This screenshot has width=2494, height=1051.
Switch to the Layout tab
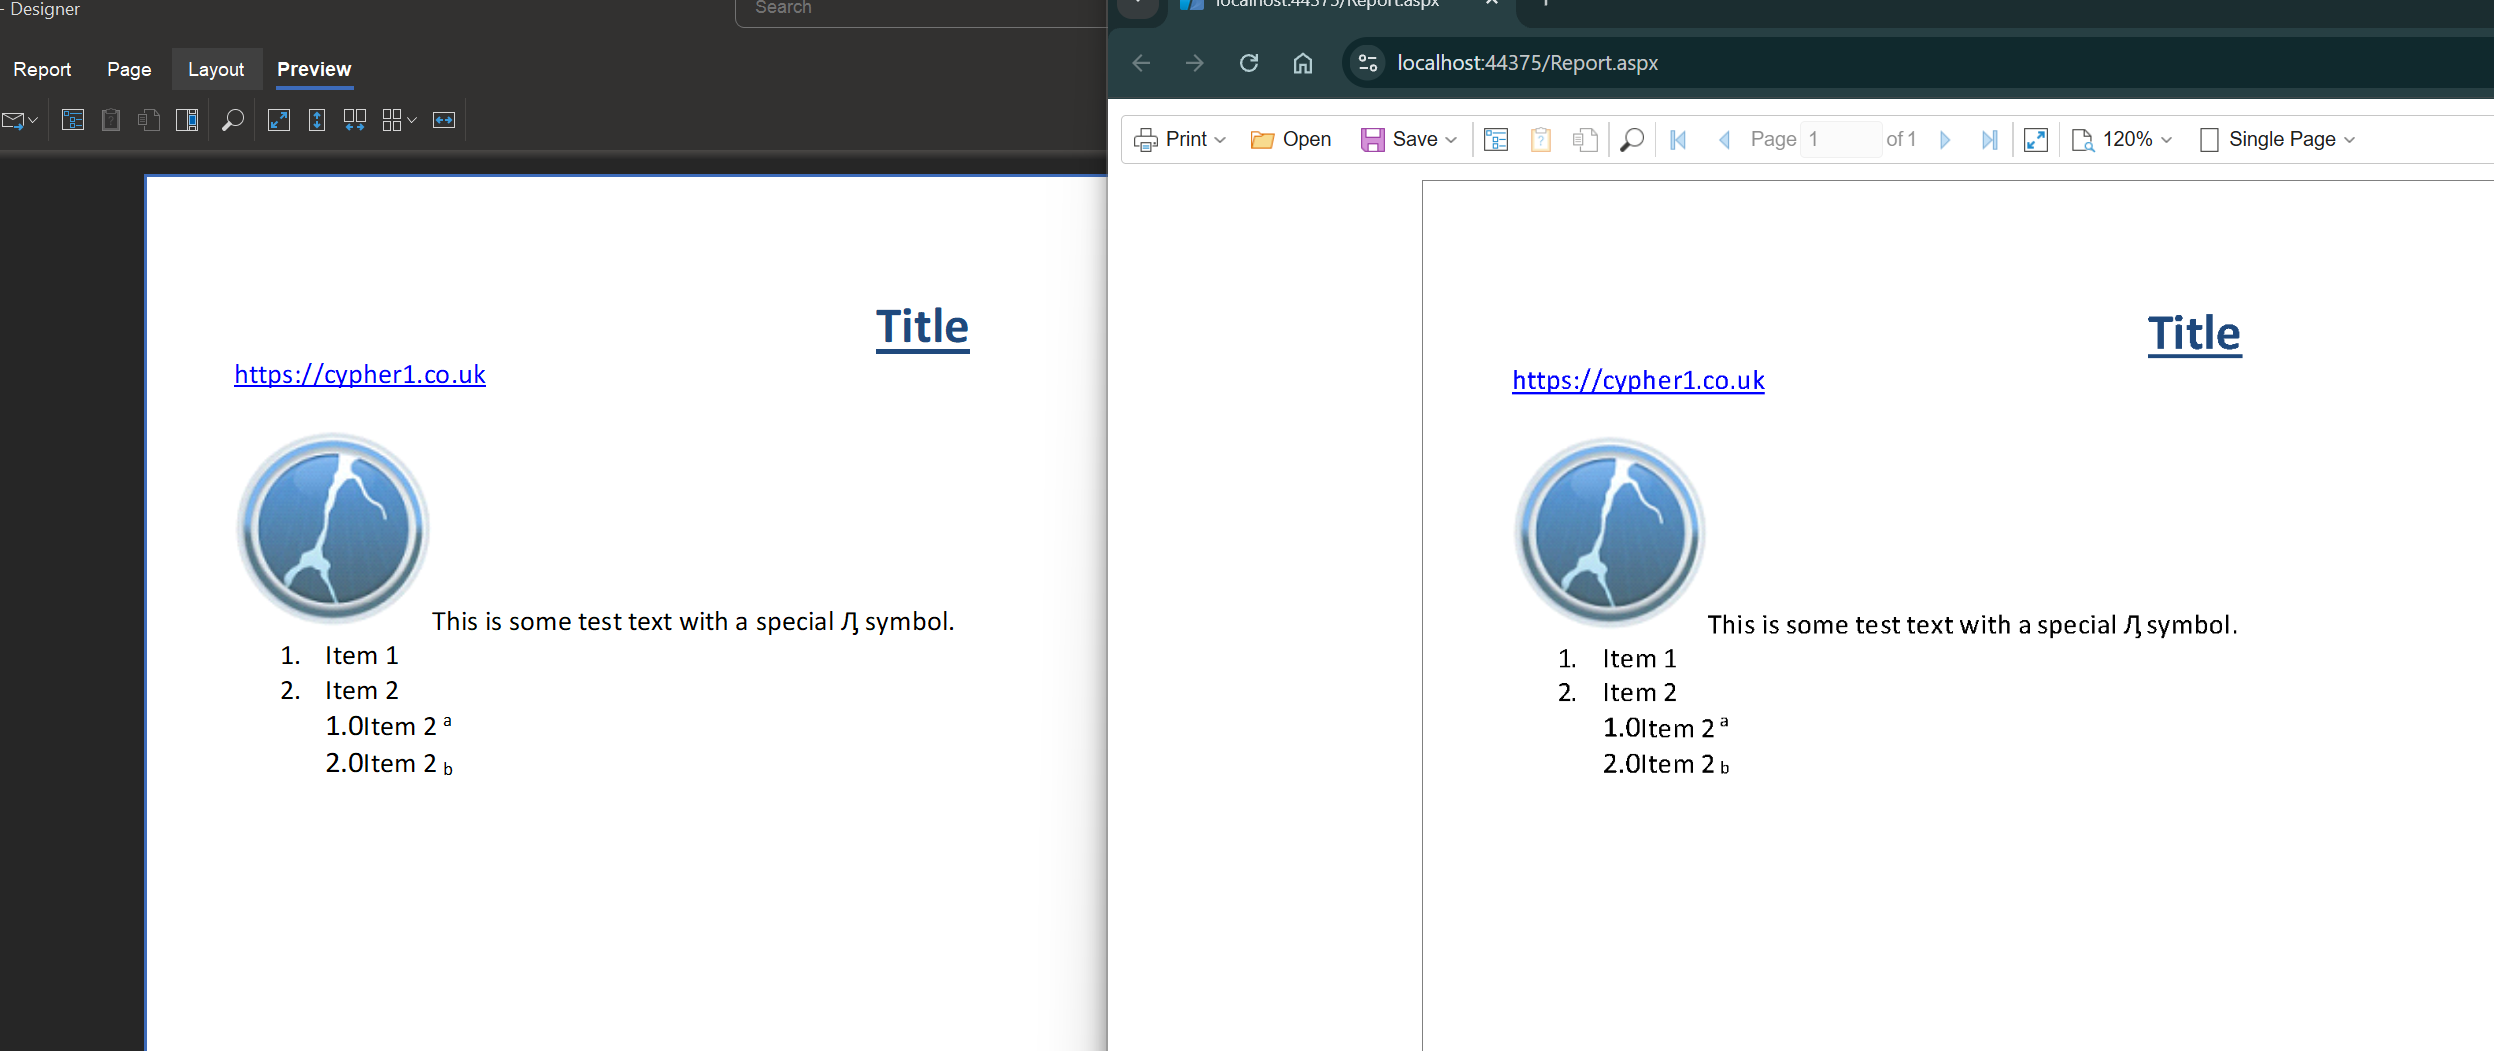pyautogui.click(x=217, y=69)
